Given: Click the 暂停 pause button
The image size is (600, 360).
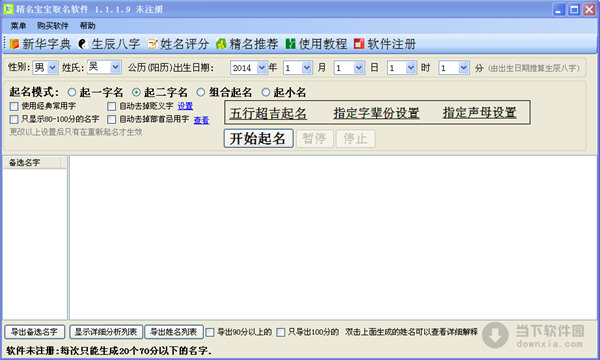Looking at the screenshot, I should 315,138.
